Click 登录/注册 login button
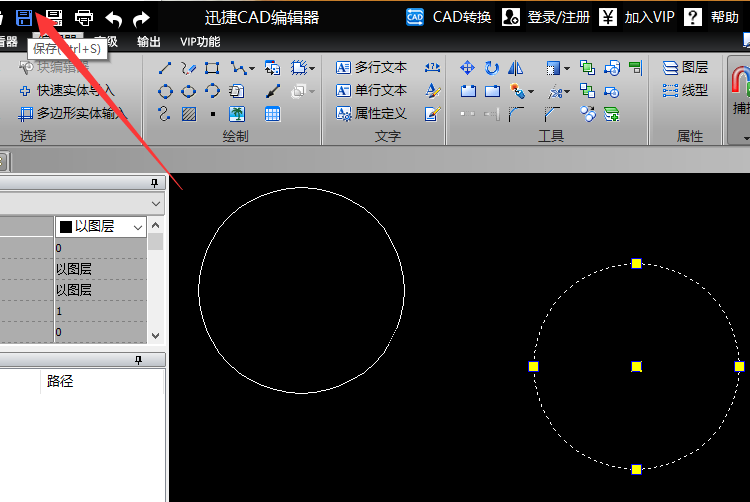The image size is (750, 502). pyautogui.click(x=546, y=18)
